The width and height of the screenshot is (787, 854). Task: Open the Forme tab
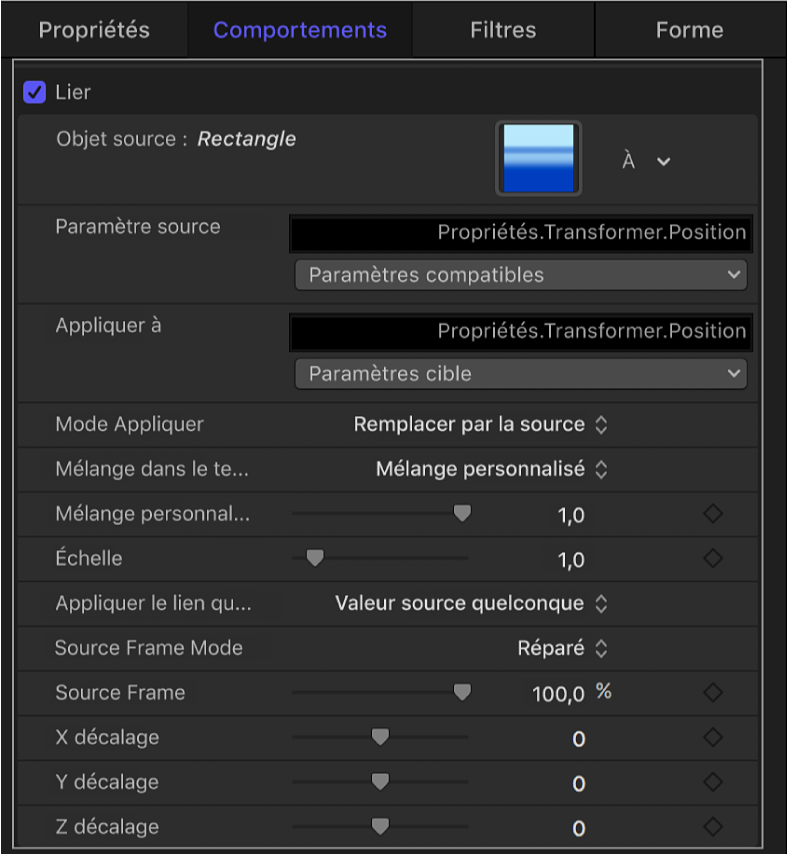(x=689, y=30)
